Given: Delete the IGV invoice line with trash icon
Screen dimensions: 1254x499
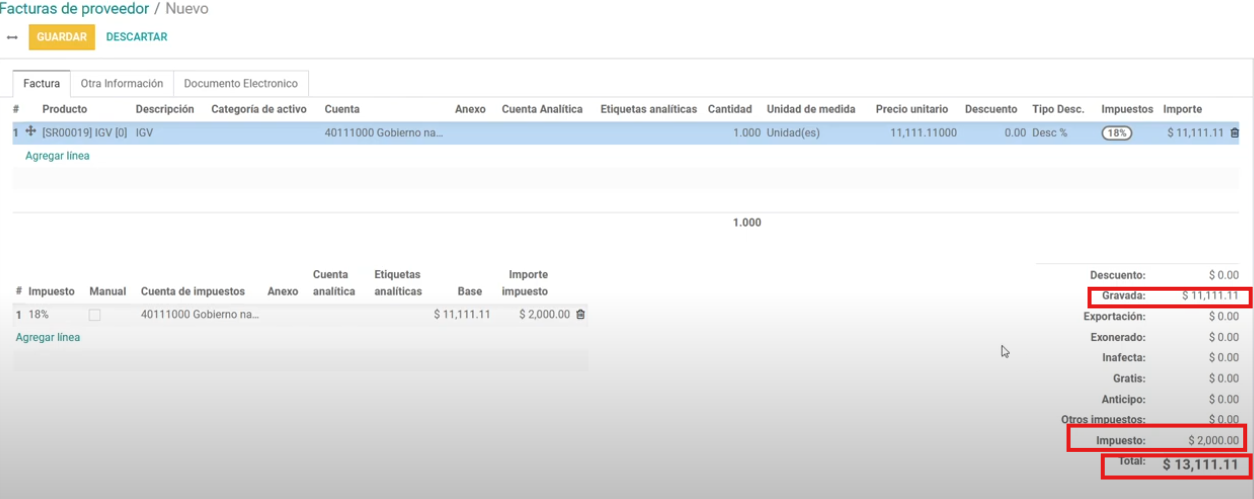Looking at the screenshot, I should (1234, 132).
